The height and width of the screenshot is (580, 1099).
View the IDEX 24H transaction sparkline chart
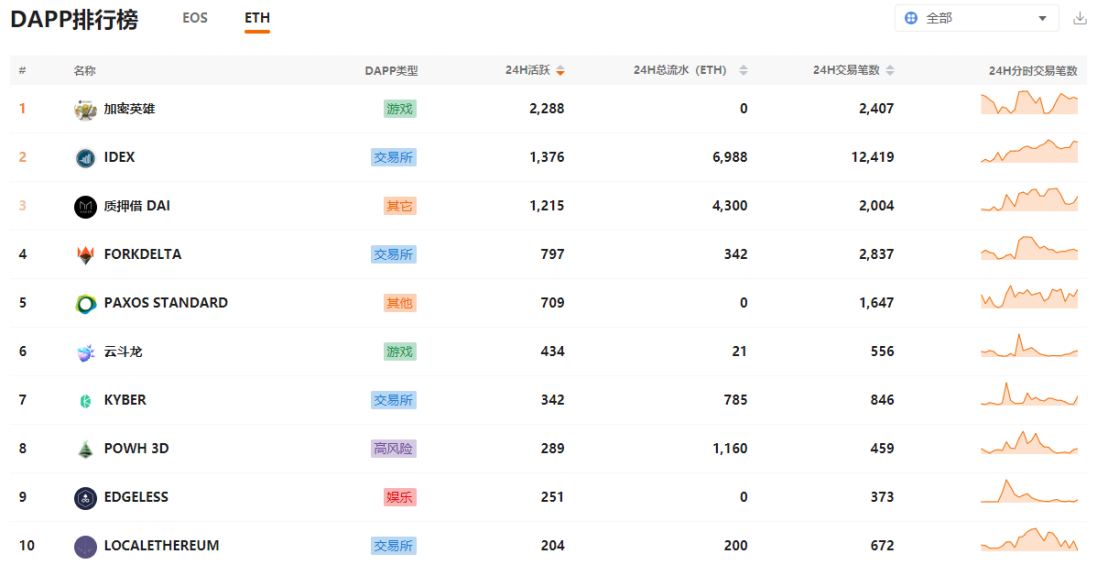[x=1029, y=151]
